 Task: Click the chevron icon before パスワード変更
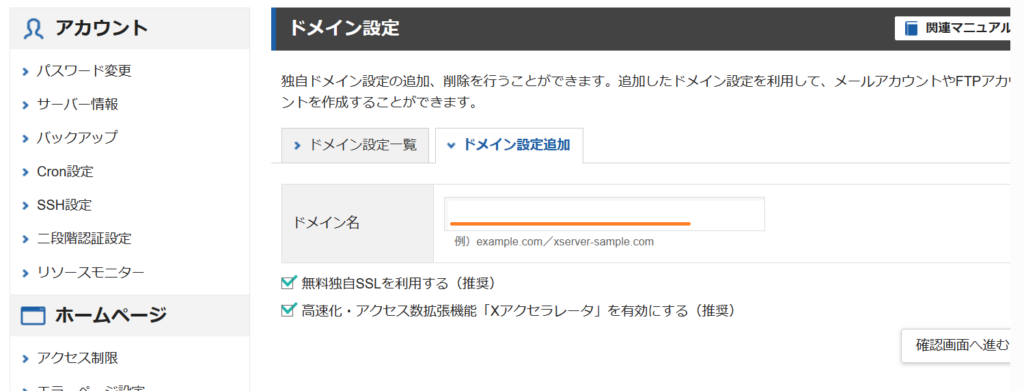coord(25,71)
